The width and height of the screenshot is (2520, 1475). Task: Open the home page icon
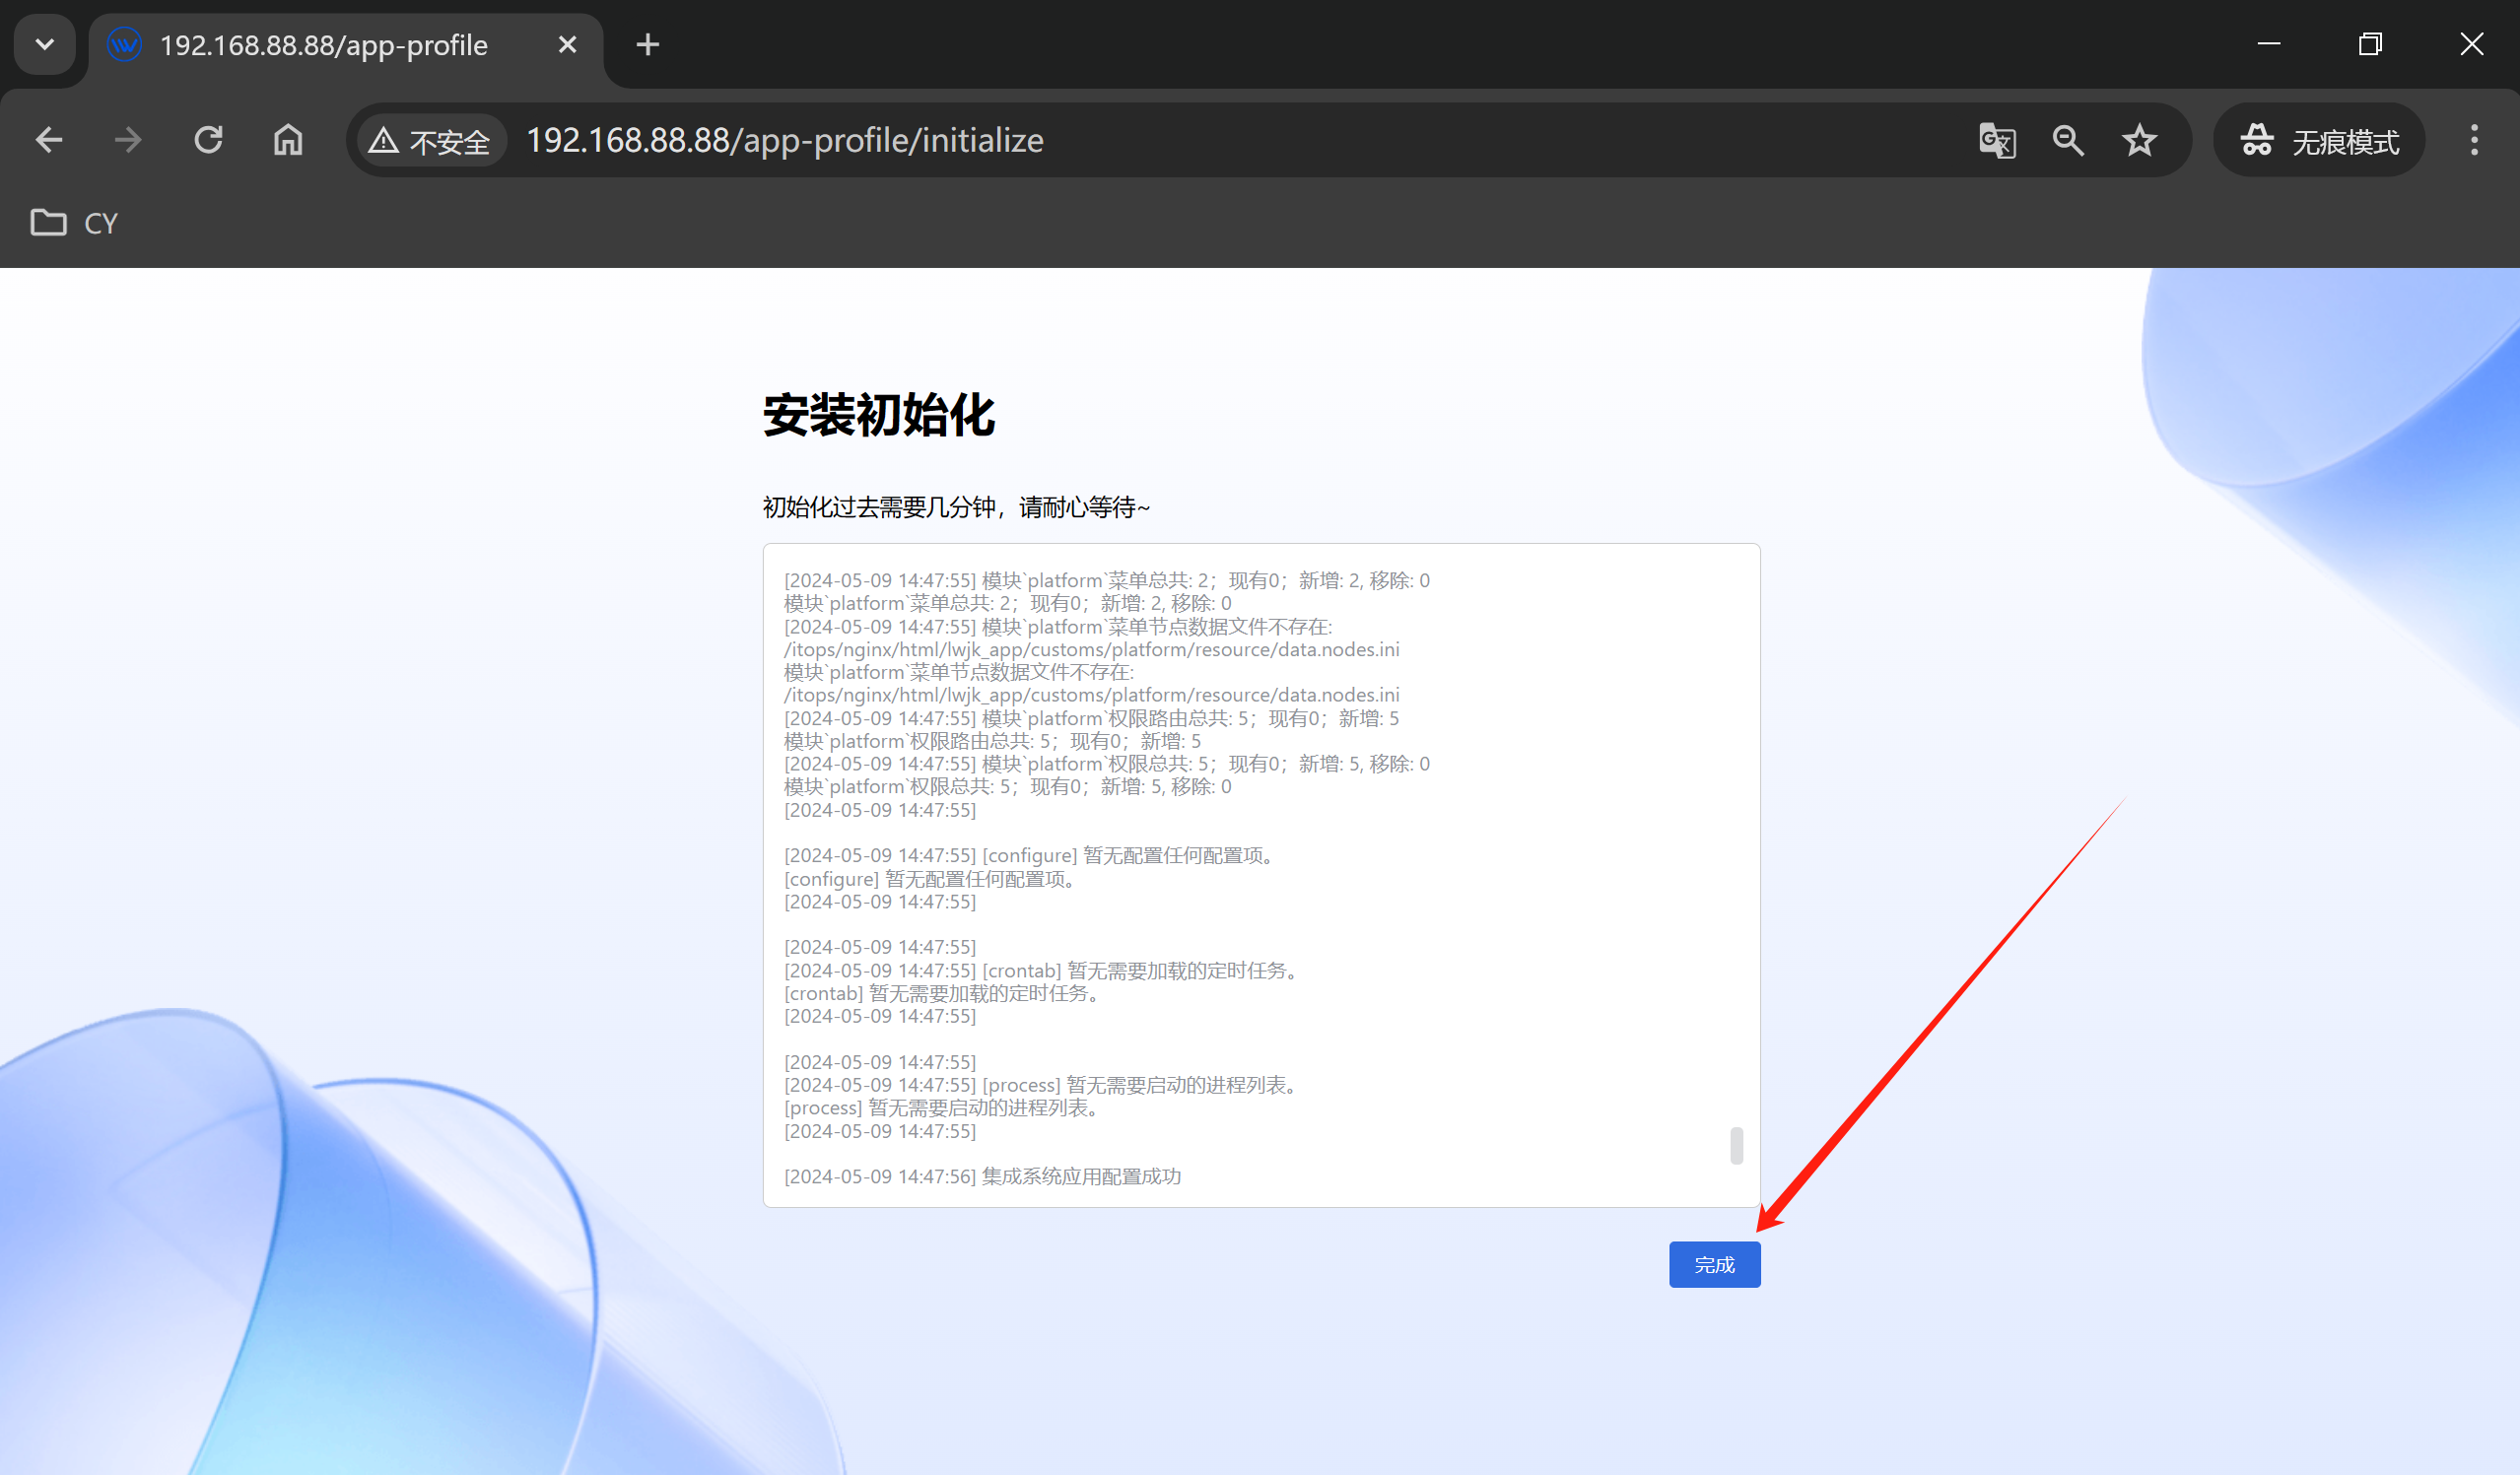coord(288,140)
